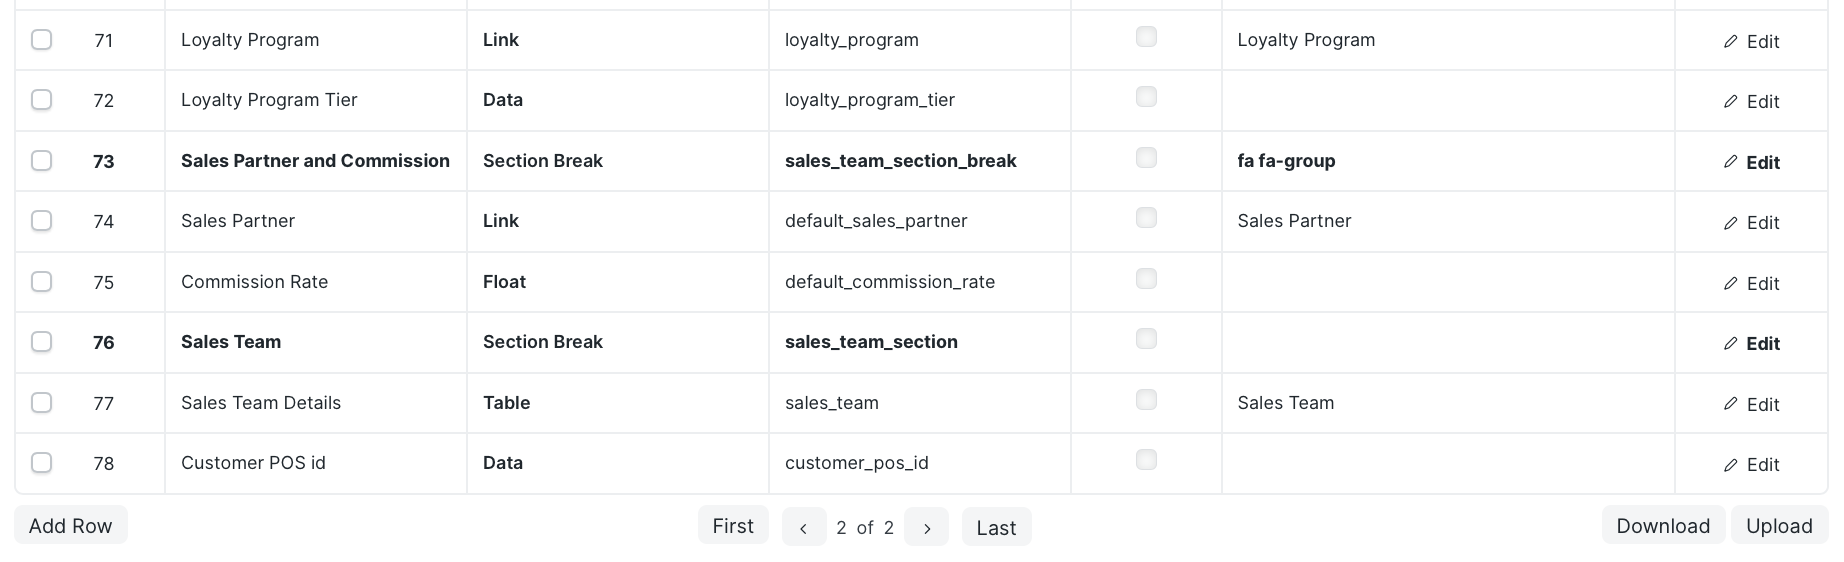Click the edit pencil for Customer POS id

click(1731, 465)
